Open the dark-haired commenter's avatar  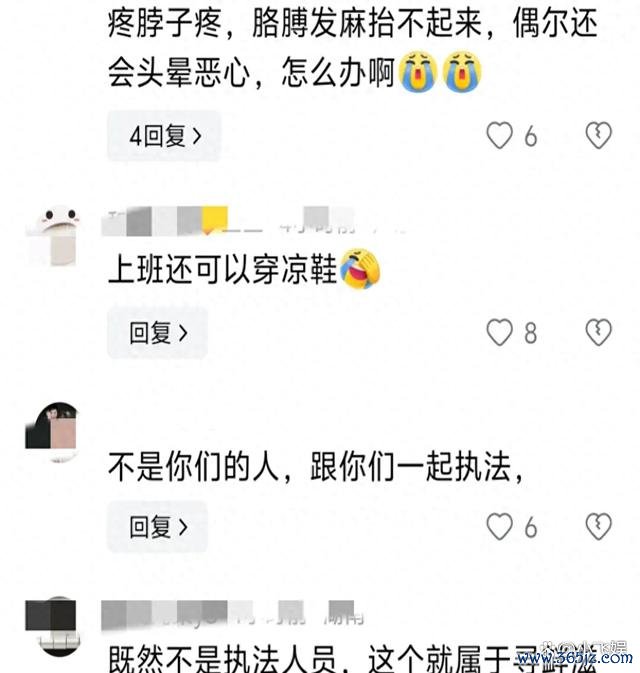[x=51, y=431]
